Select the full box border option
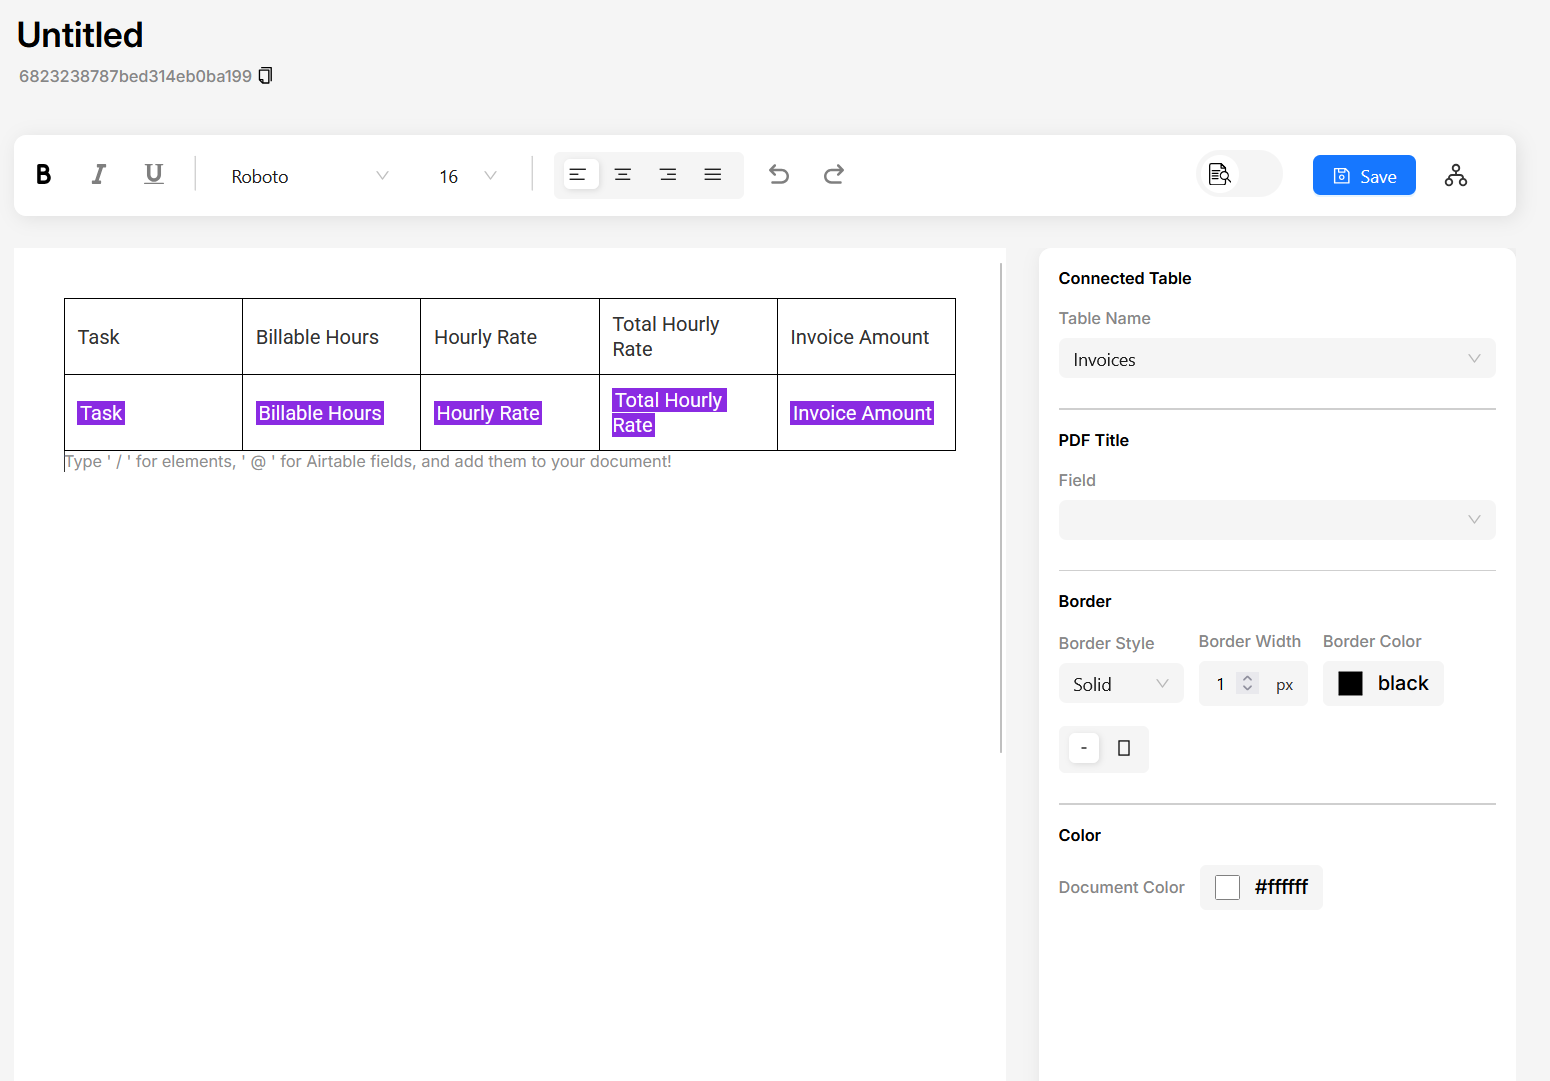The height and width of the screenshot is (1081, 1550). [x=1124, y=748]
